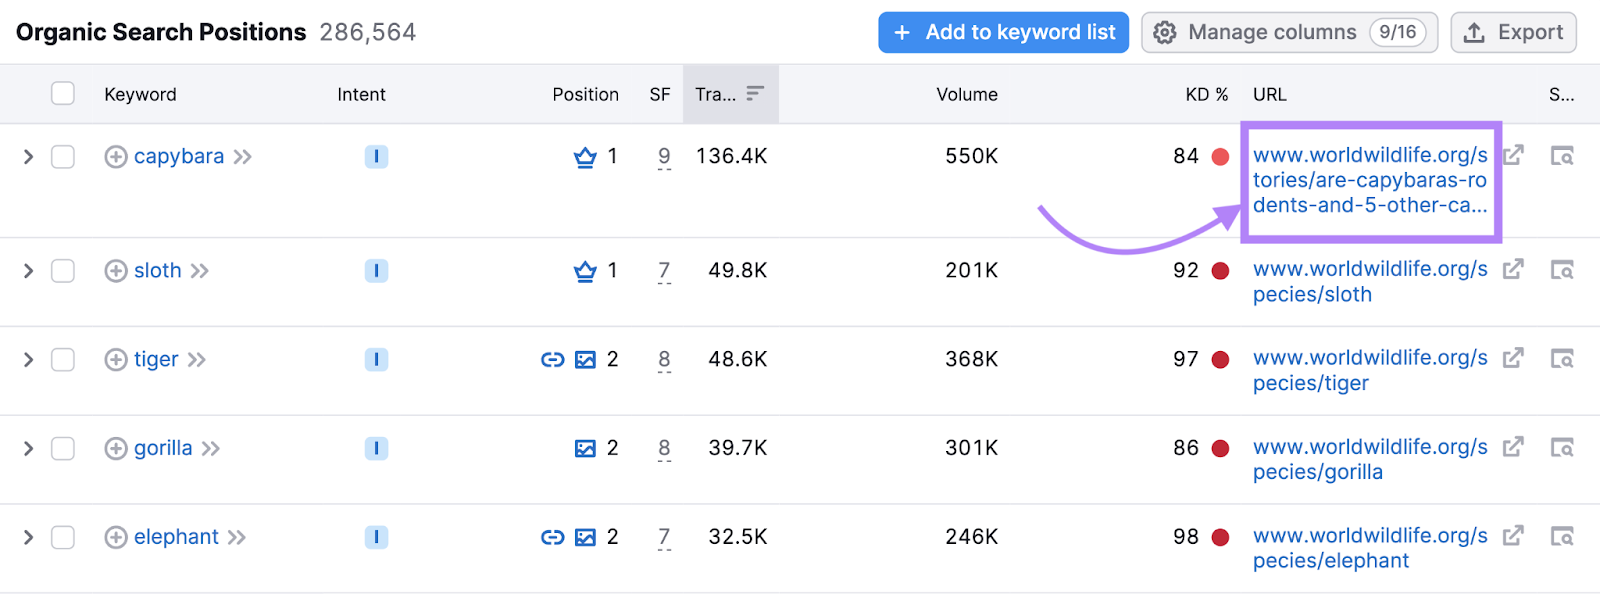Click Add to keyword list button
The image size is (1600, 594).
[1003, 33]
